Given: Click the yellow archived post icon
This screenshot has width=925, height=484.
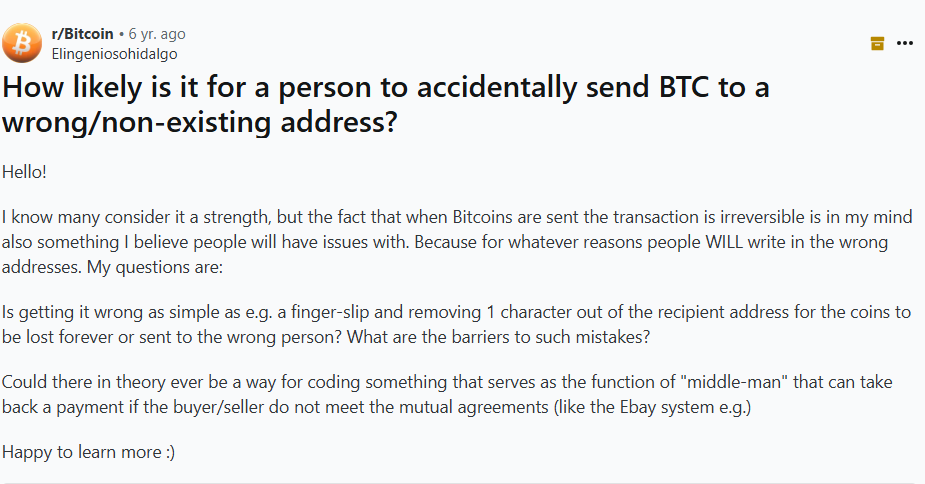Looking at the screenshot, I should coord(877,43).
